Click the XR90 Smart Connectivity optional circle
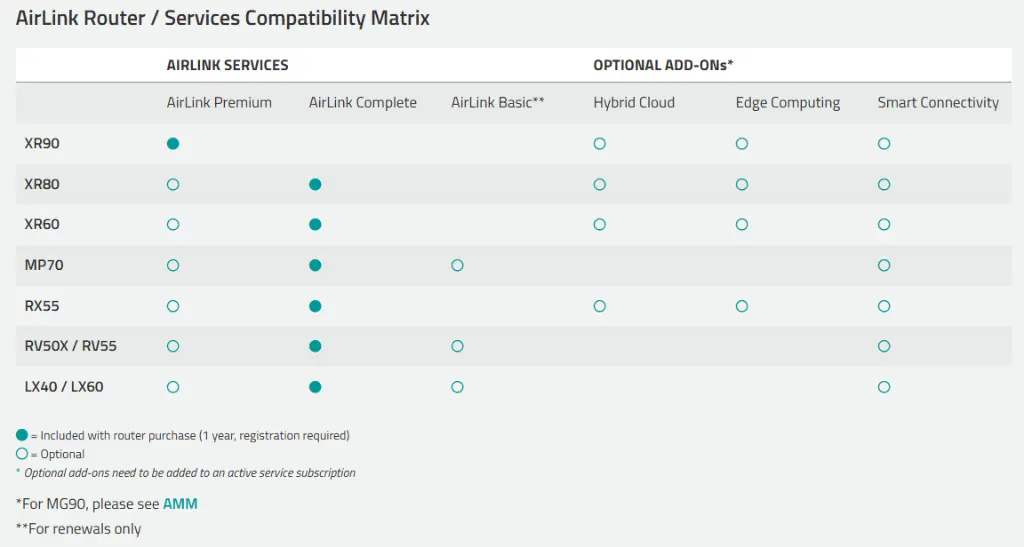This screenshot has height=547, width=1024. coord(884,144)
